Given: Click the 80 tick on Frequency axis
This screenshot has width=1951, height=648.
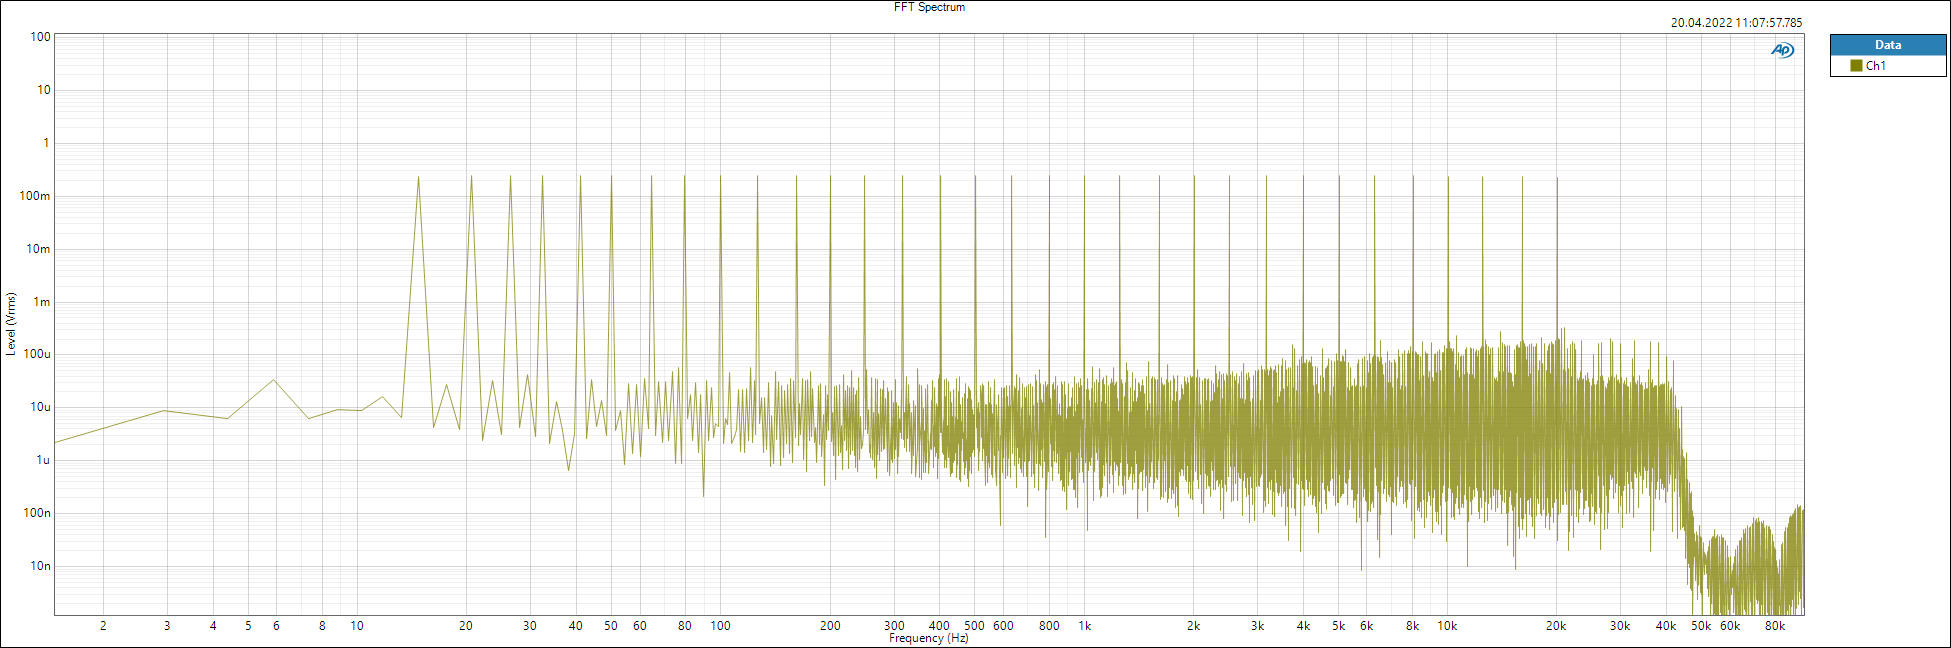Looking at the screenshot, I should (685, 626).
